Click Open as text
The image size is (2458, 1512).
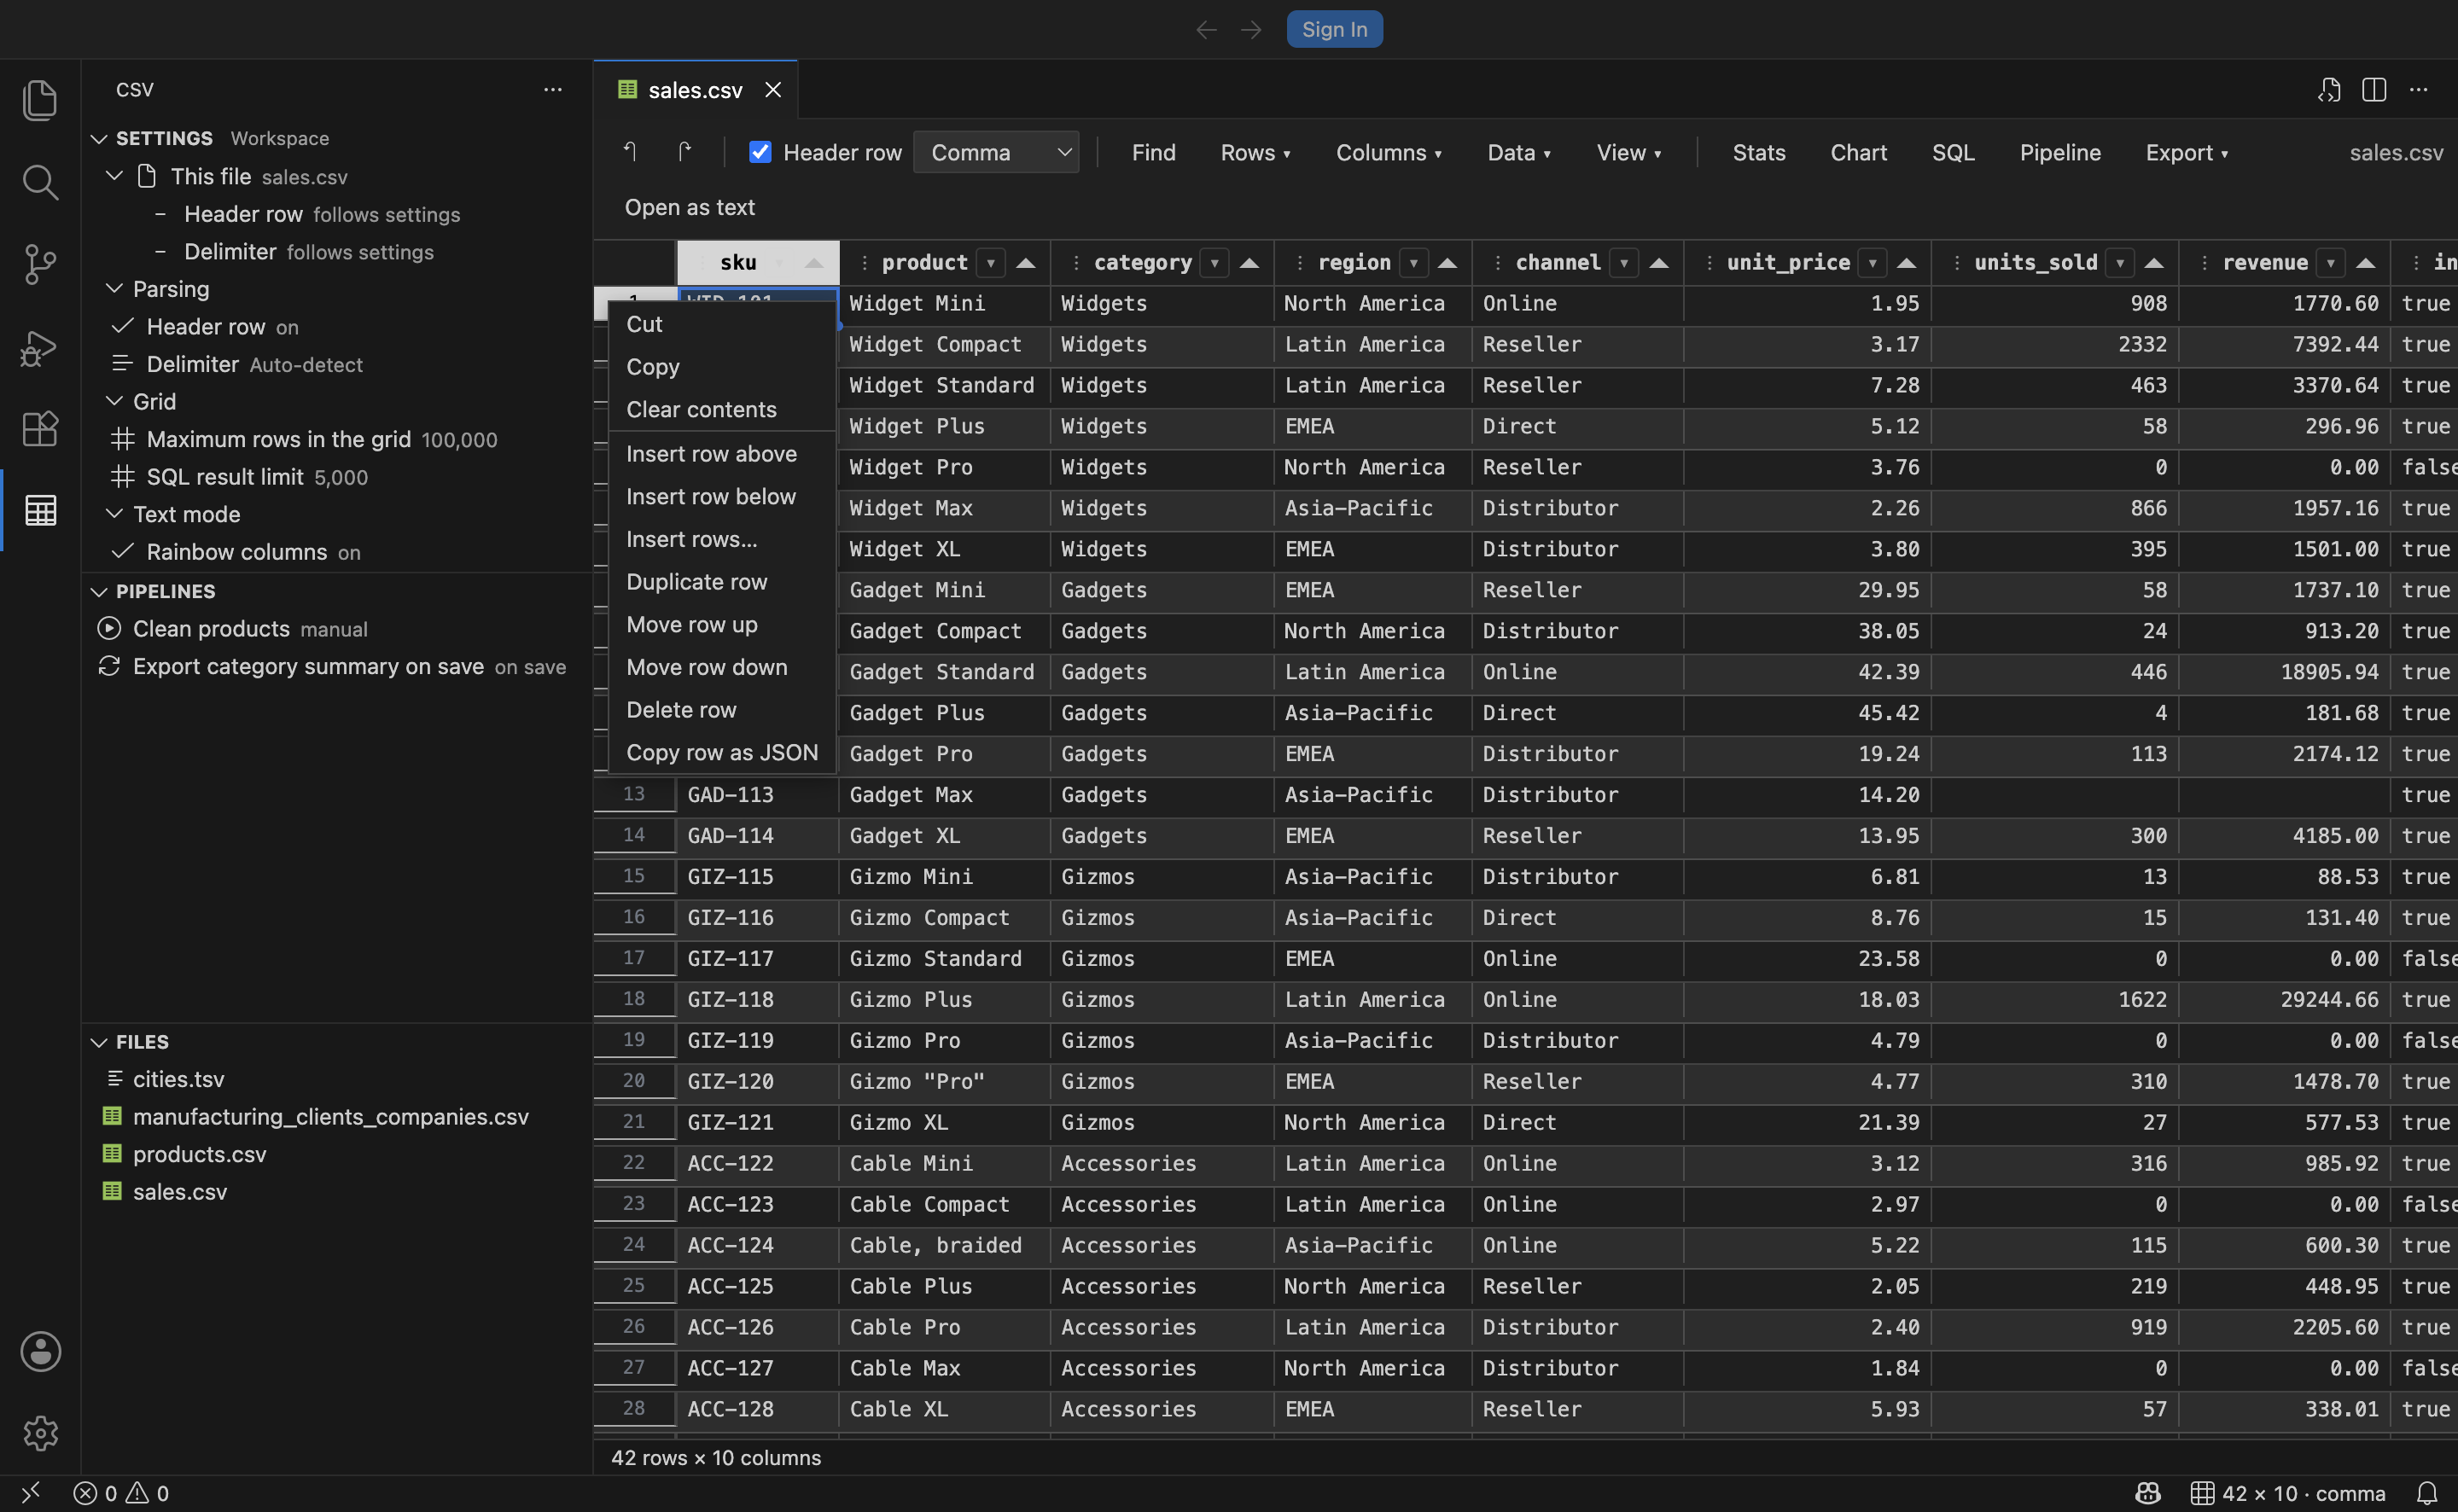pos(689,208)
